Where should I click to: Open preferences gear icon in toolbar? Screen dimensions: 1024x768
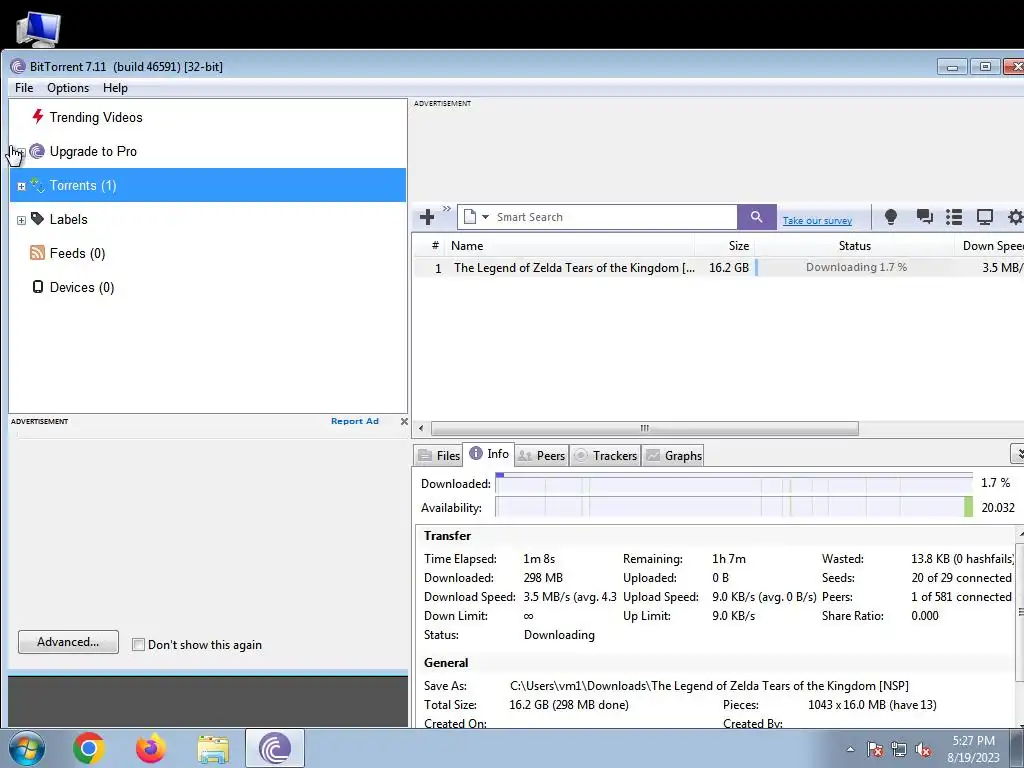[1016, 217]
